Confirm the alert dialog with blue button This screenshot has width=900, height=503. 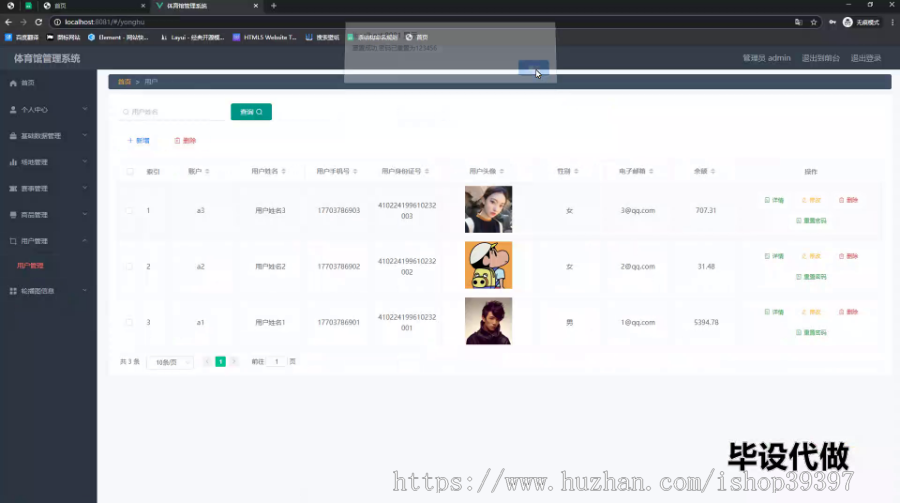coord(533,68)
